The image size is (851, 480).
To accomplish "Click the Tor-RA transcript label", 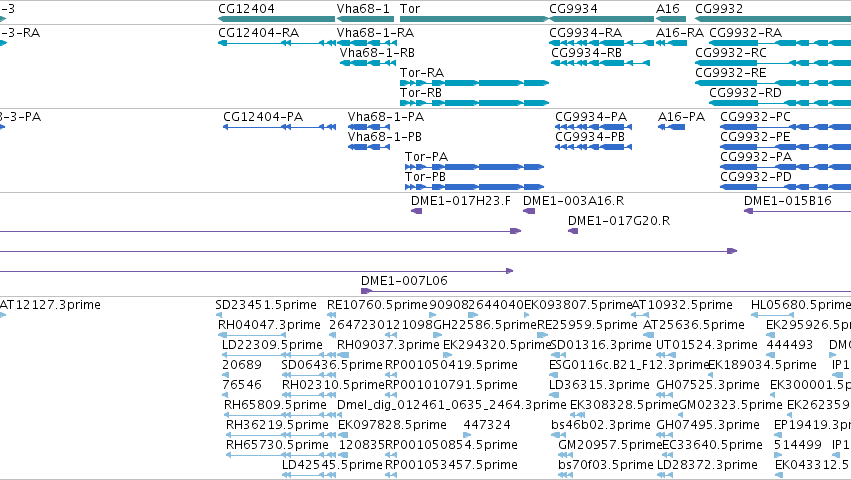I will (422, 73).
